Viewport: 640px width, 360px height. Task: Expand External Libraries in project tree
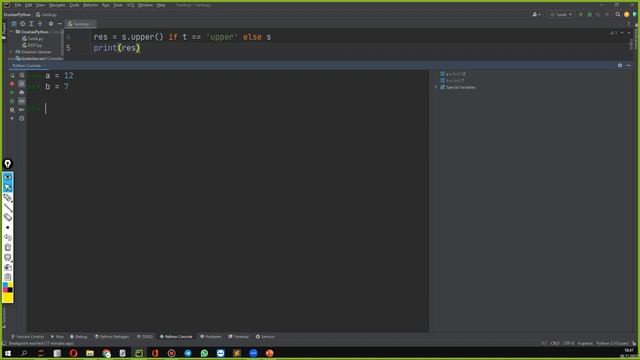[11, 52]
